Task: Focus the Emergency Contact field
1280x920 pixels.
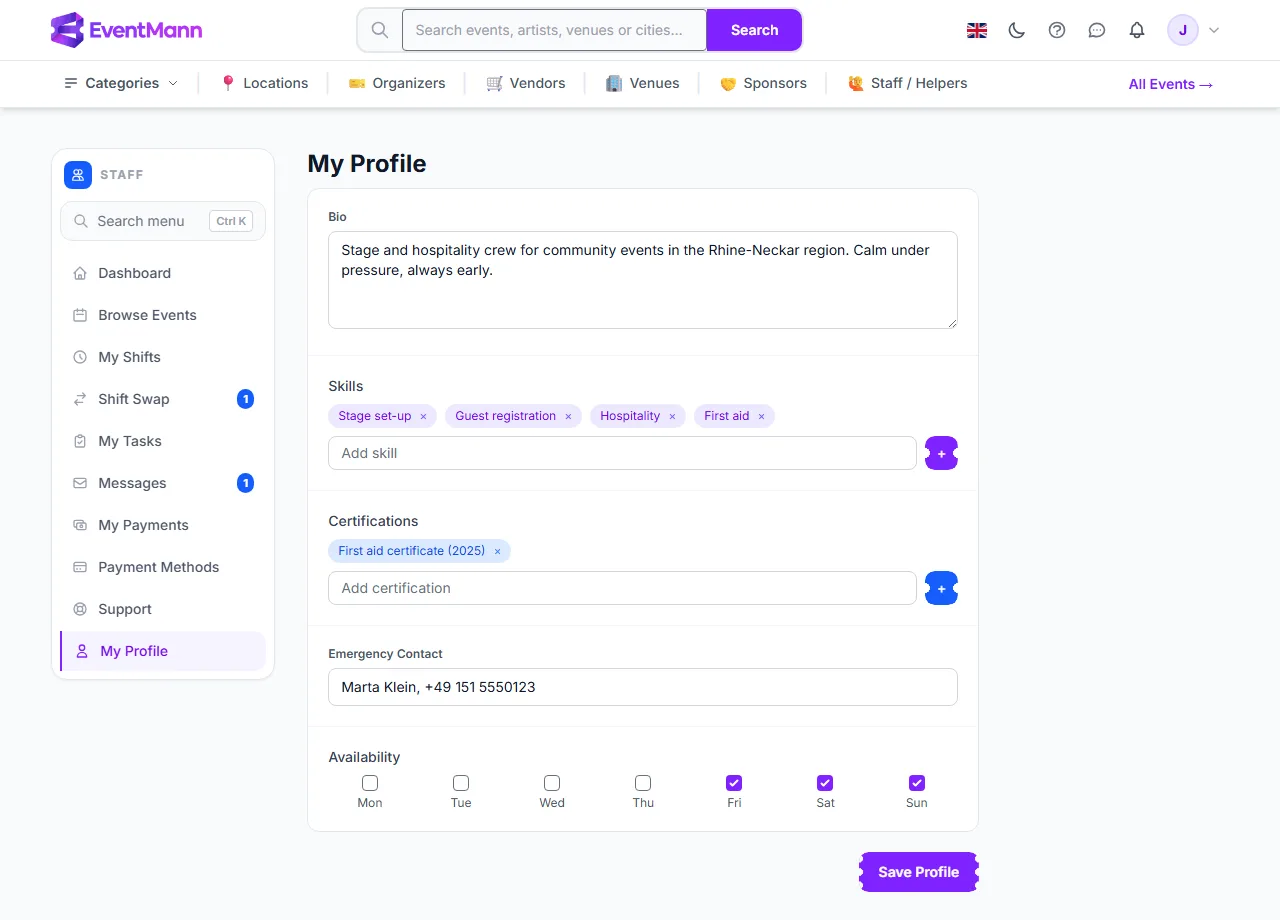Action: pyautogui.click(x=643, y=687)
